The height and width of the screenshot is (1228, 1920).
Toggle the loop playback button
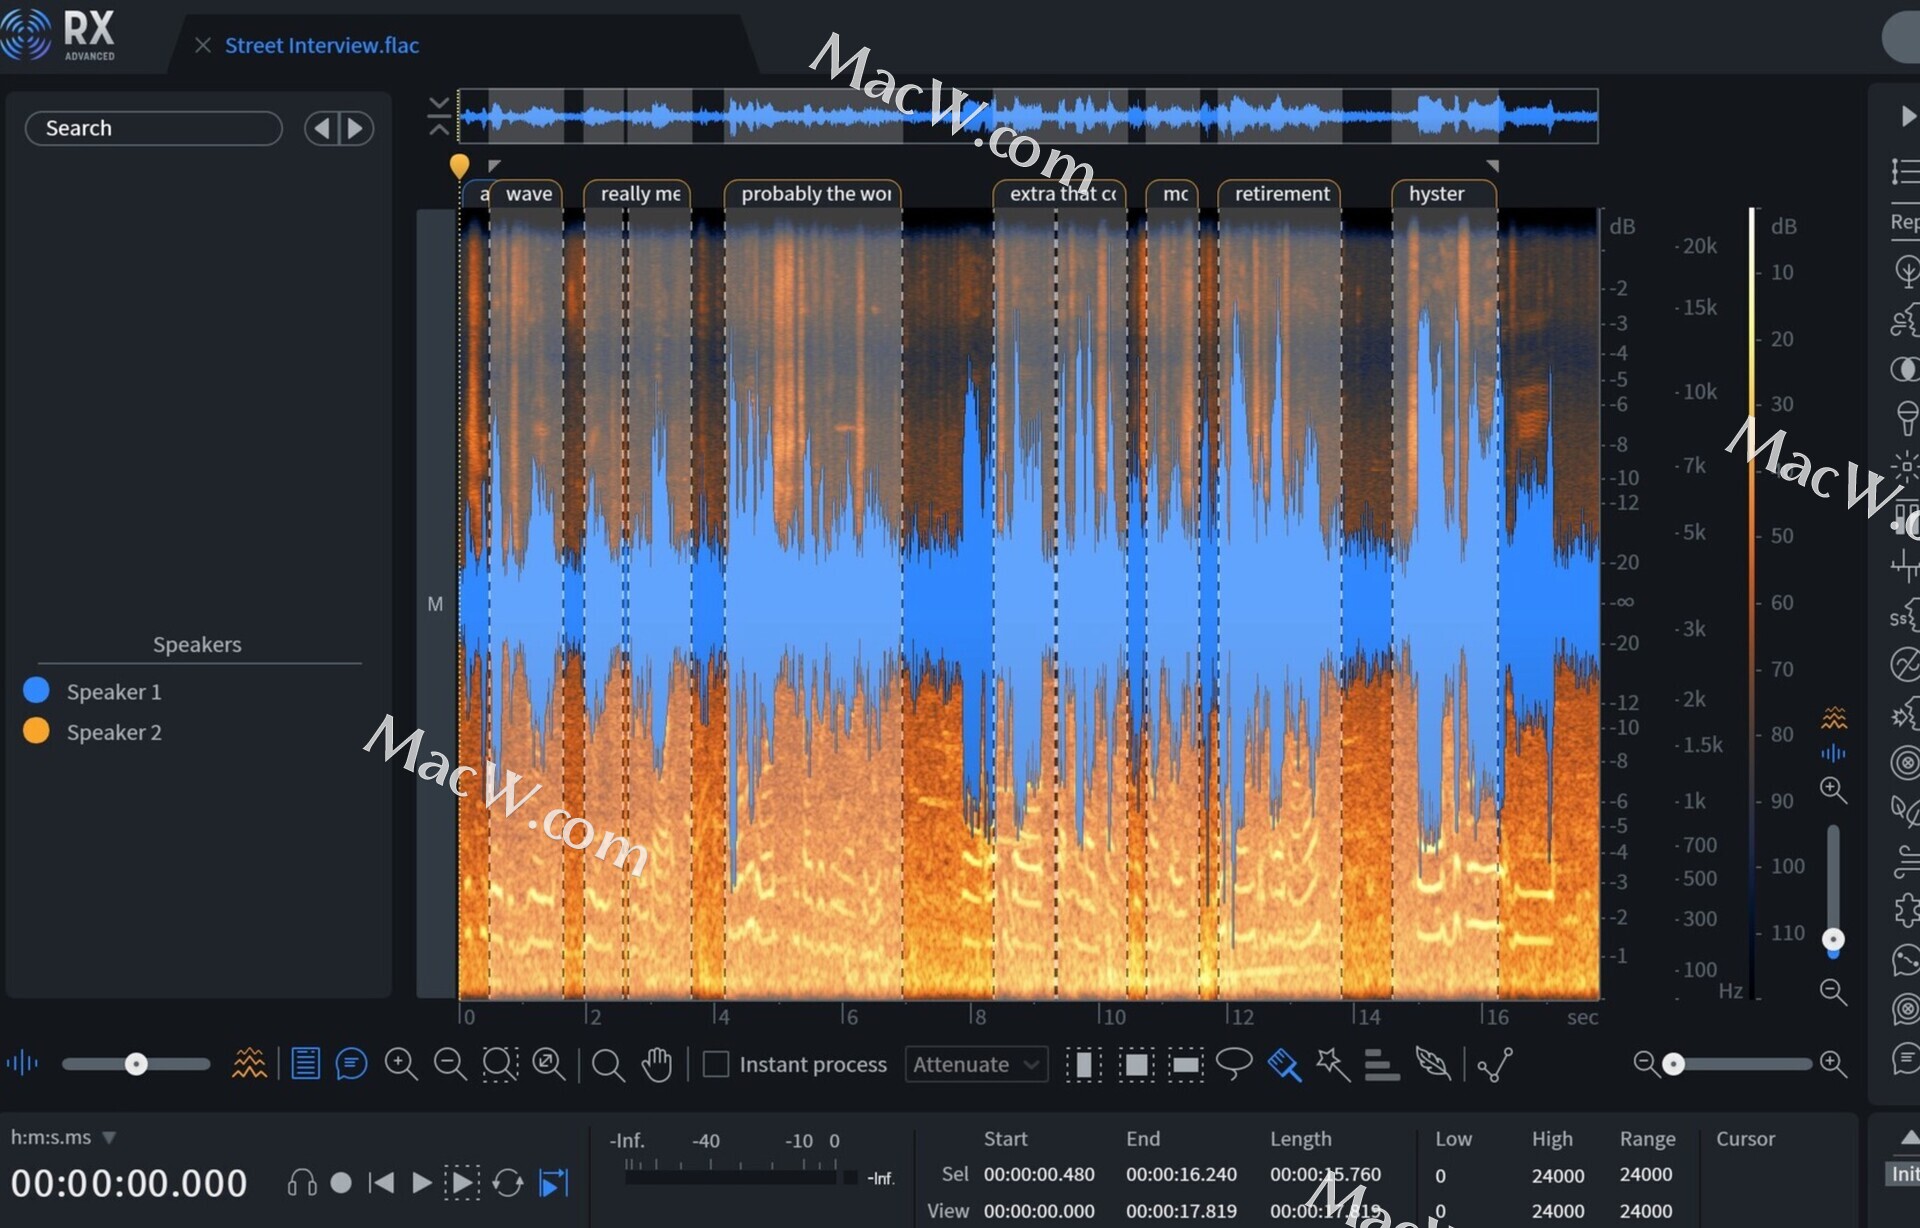(508, 1183)
